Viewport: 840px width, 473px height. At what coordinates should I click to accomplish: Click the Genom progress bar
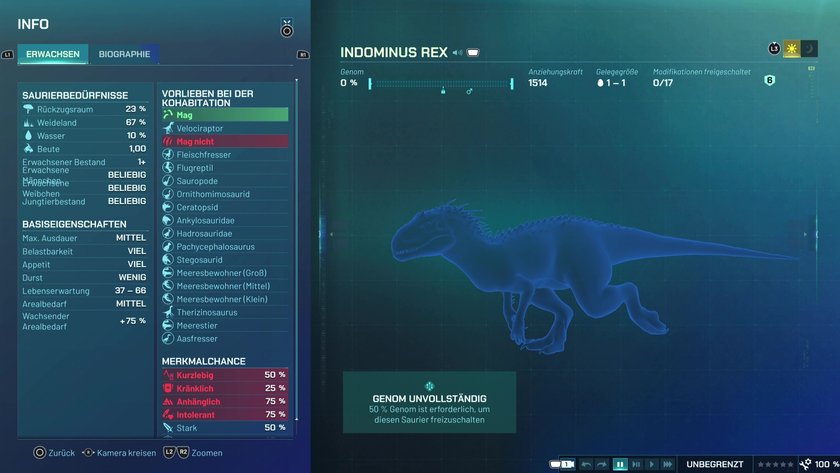click(x=441, y=84)
